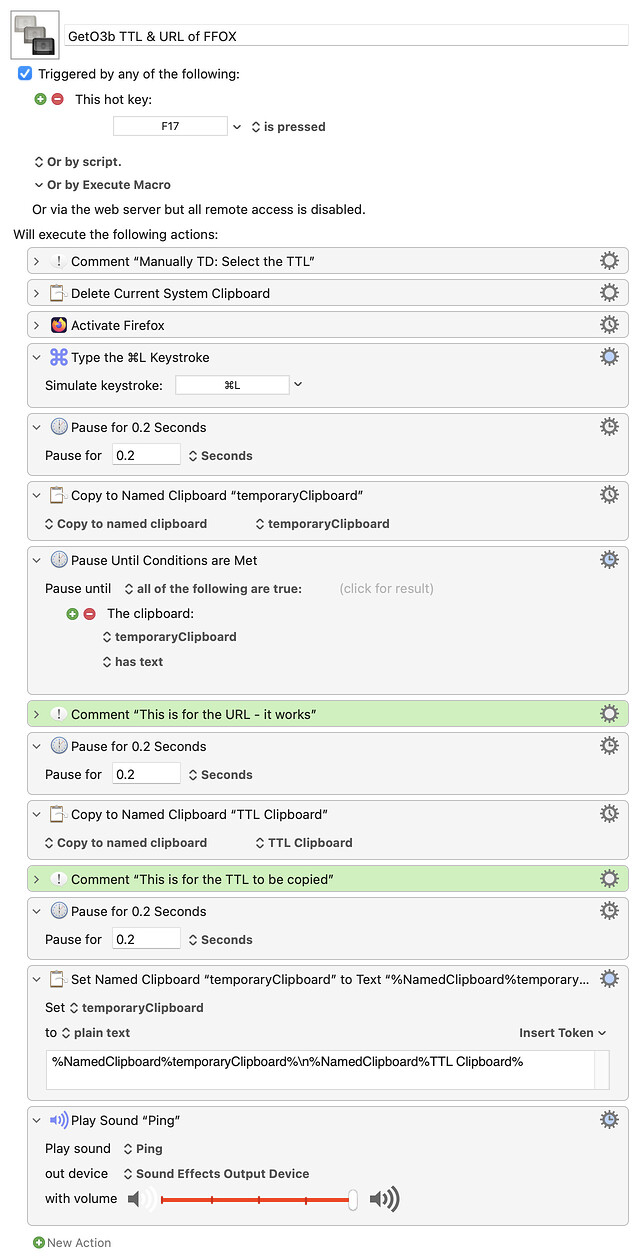Uncheck the Triggered by any of the following checkbox
This screenshot has height=1259, width=639.
pos(25,73)
